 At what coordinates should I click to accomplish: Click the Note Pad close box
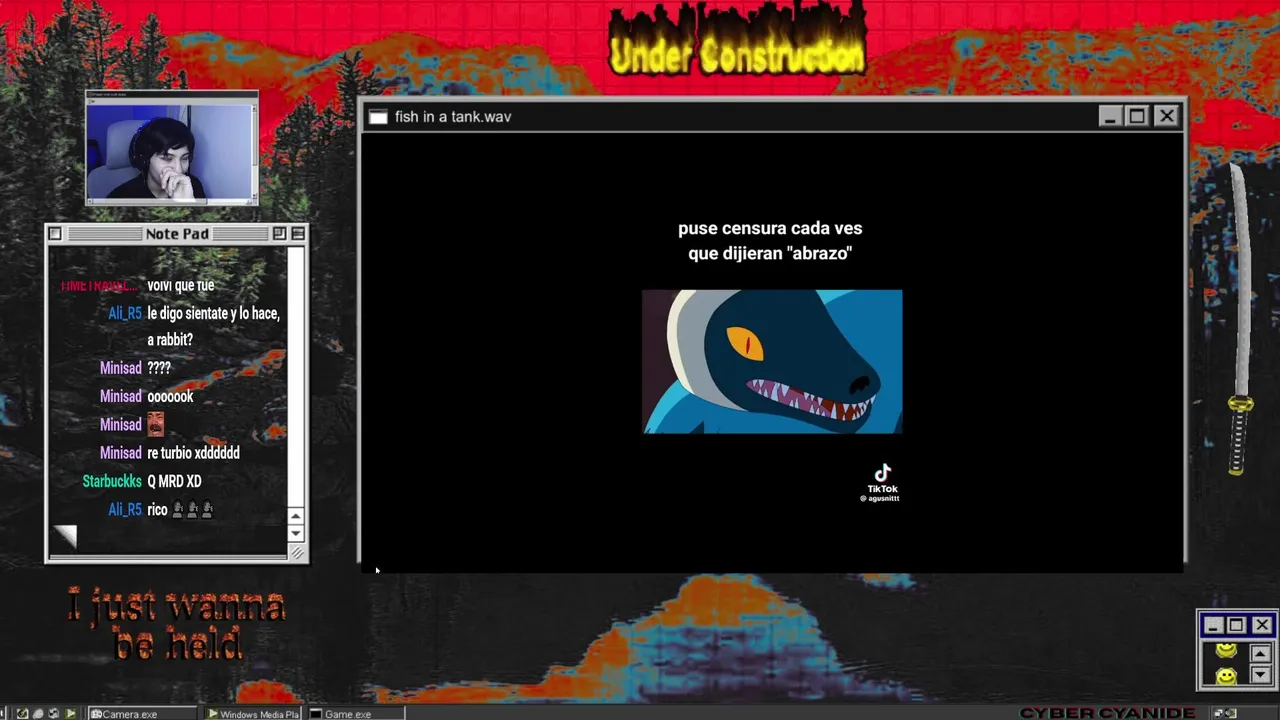(55, 233)
